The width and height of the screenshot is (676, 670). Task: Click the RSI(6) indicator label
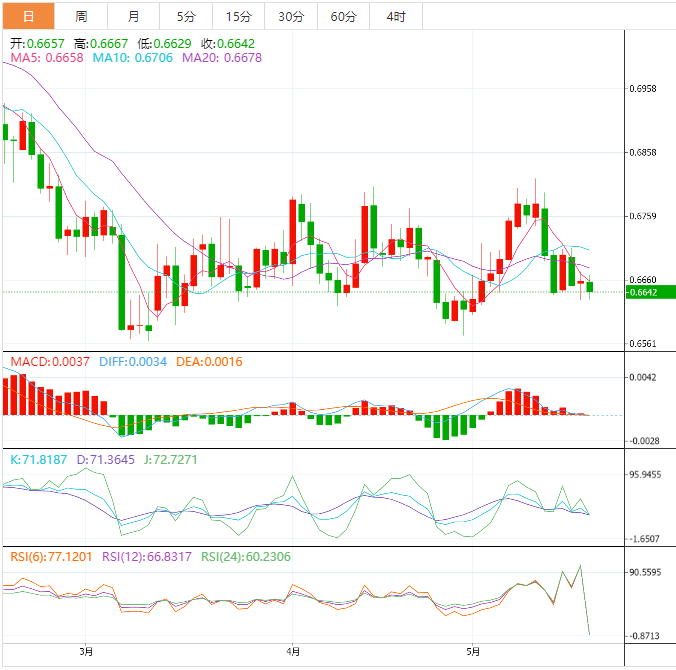pyautogui.click(x=50, y=556)
